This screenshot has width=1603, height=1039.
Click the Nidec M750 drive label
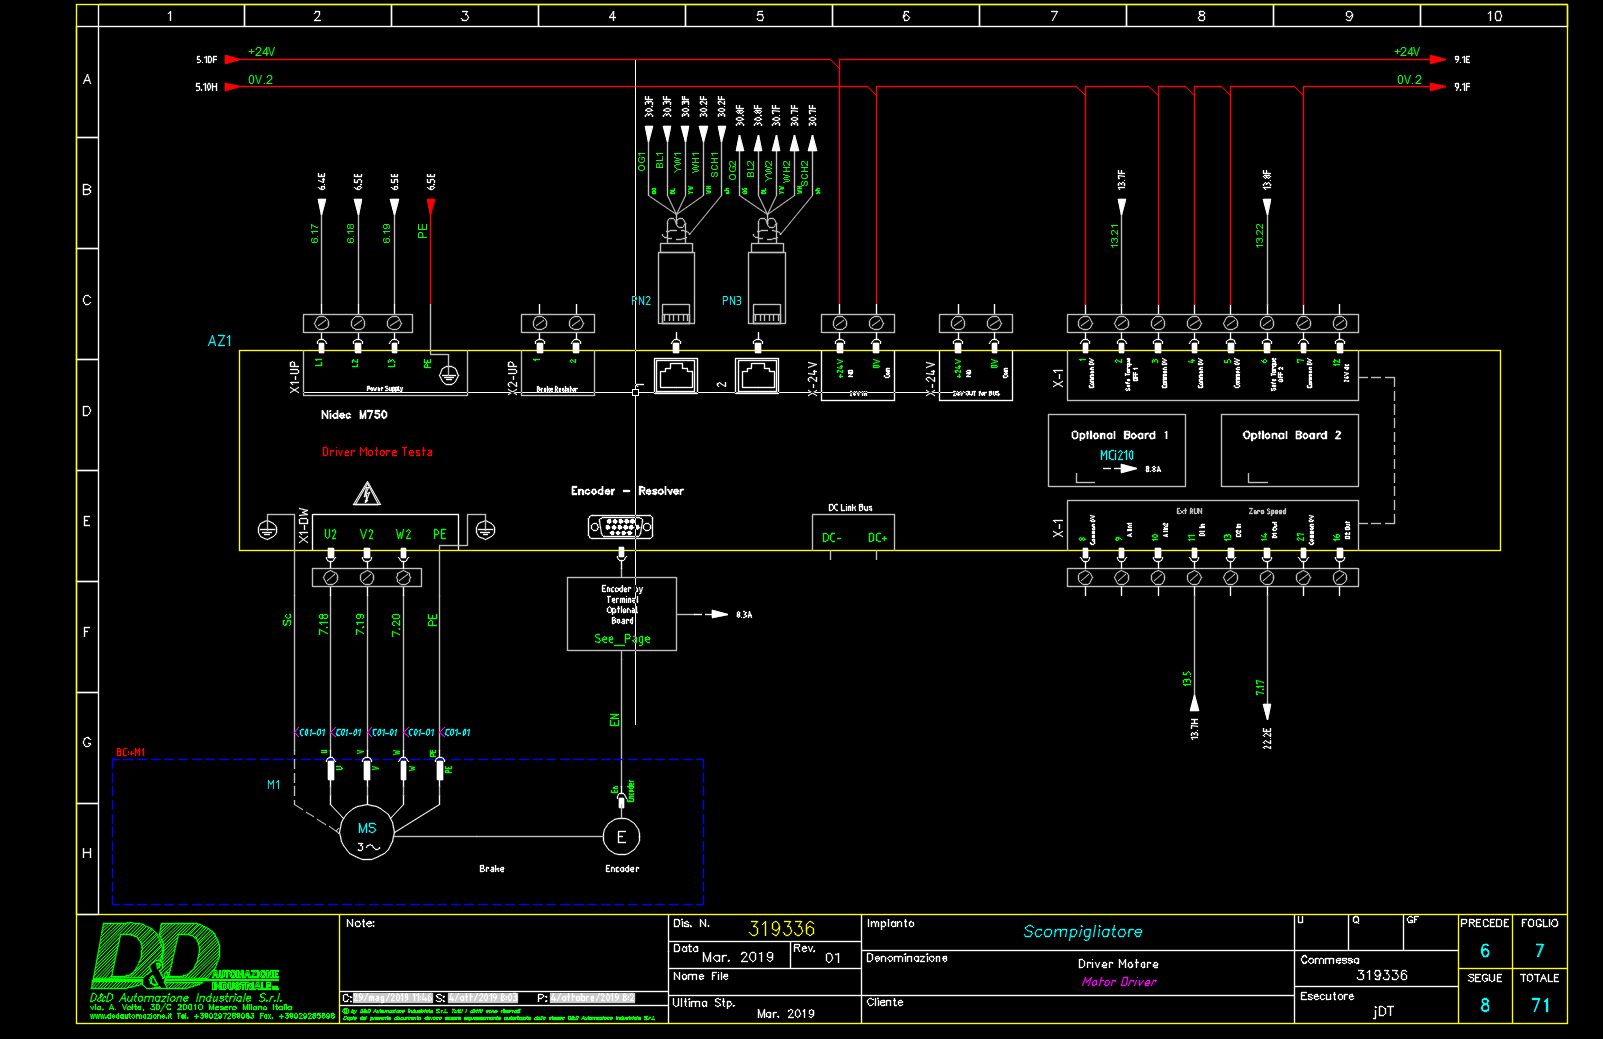point(354,415)
